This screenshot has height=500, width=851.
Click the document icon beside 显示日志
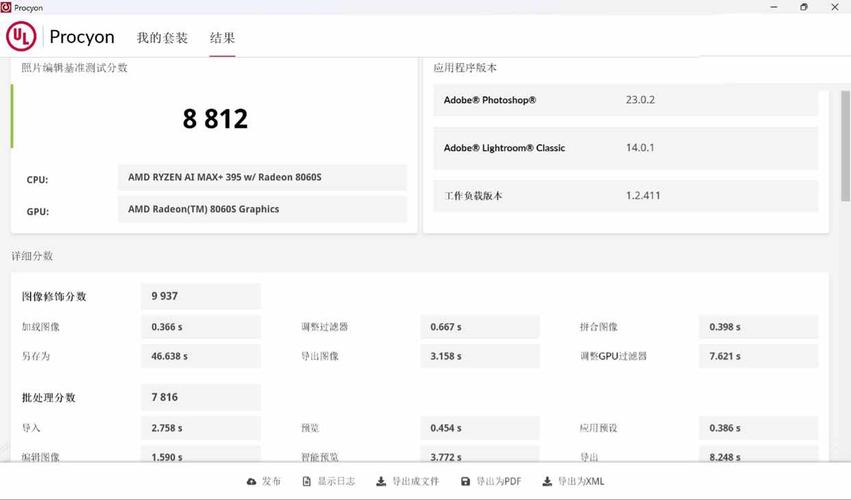click(307, 482)
